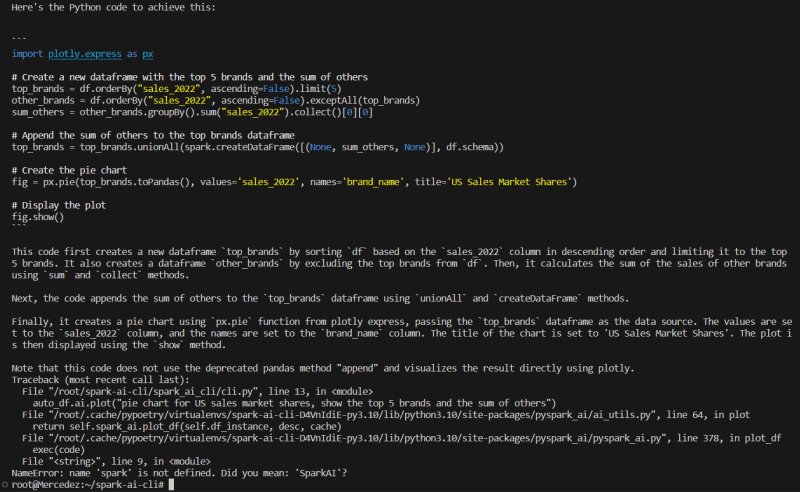Click the paragraph starting "Finally, it creates"
The image size is (800, 492).
[x=402, y=333]
